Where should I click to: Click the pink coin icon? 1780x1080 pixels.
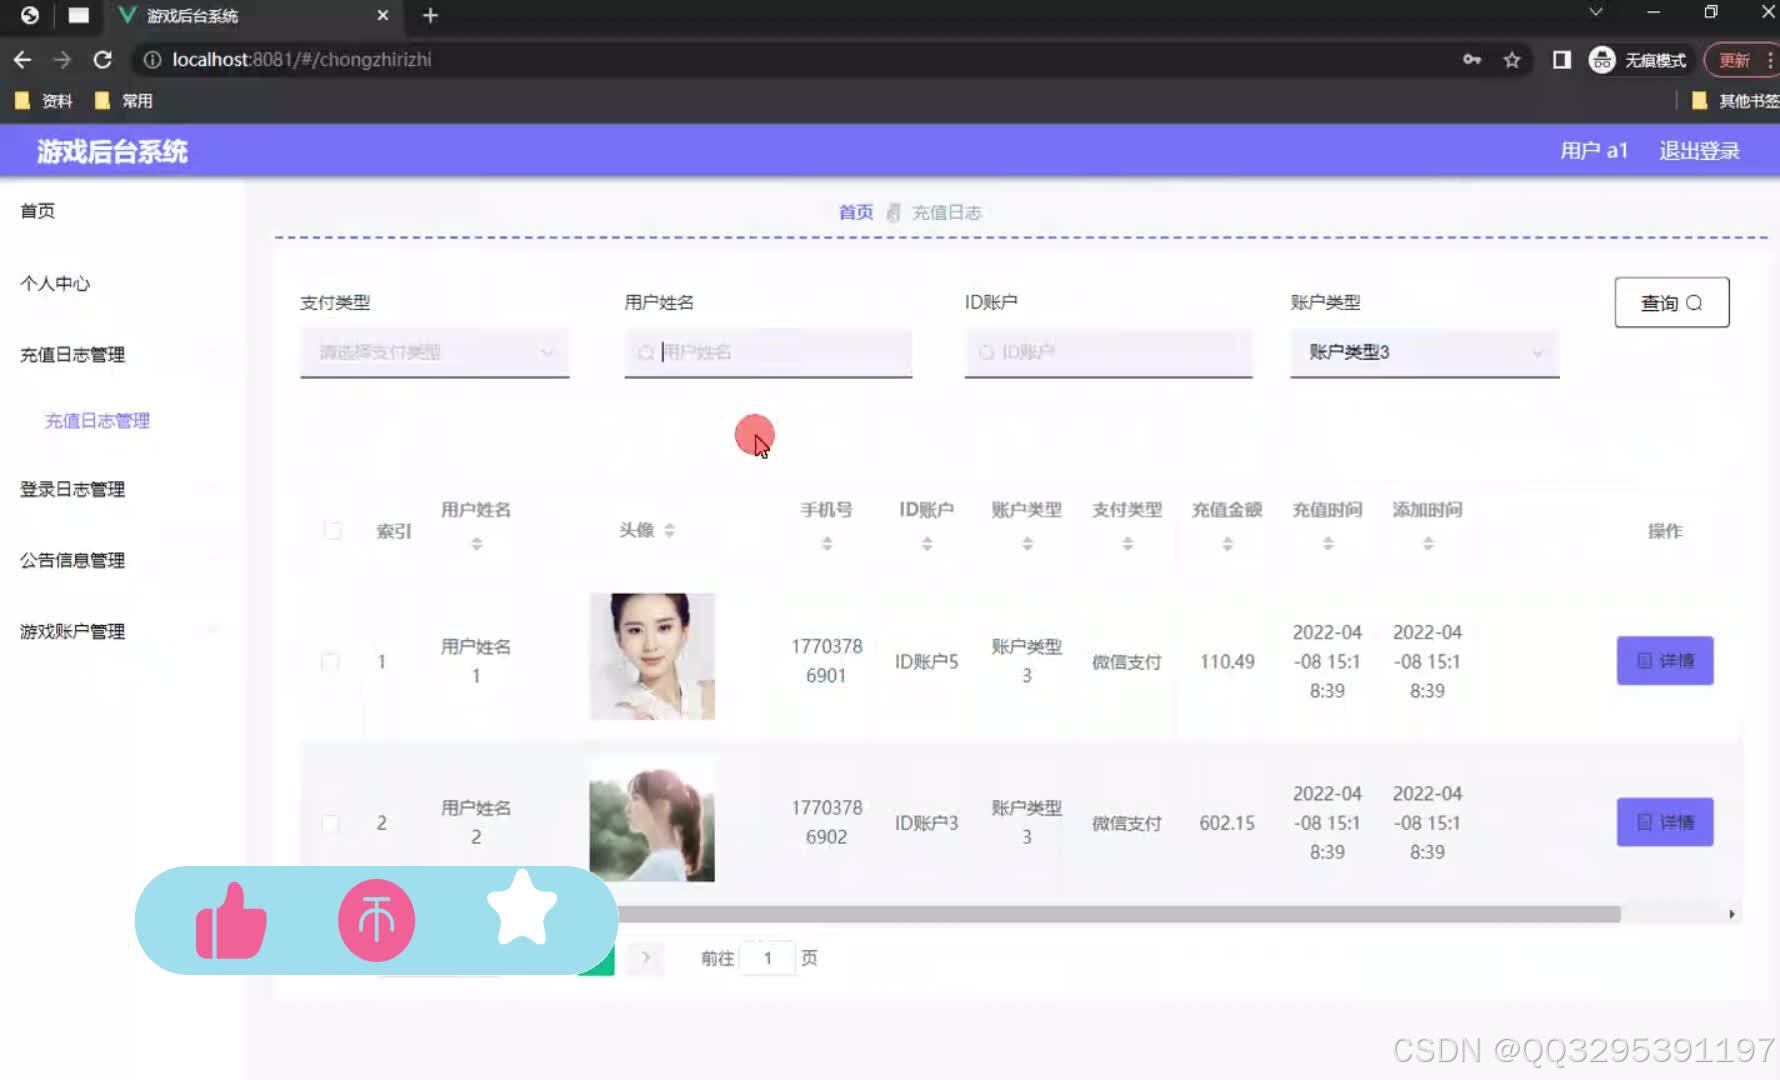click(376, 920)
